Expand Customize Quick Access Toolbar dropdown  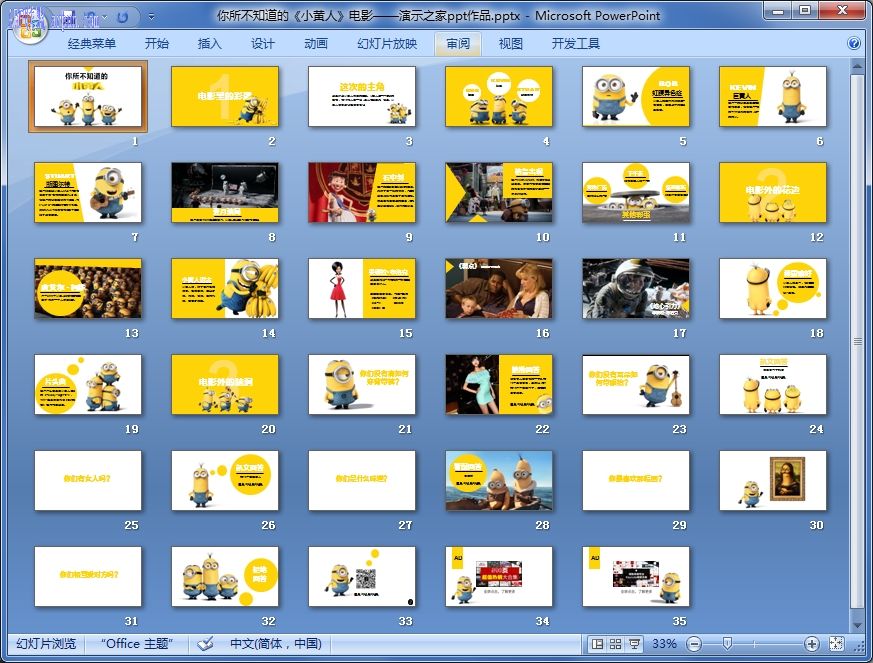tap(151, 17)
